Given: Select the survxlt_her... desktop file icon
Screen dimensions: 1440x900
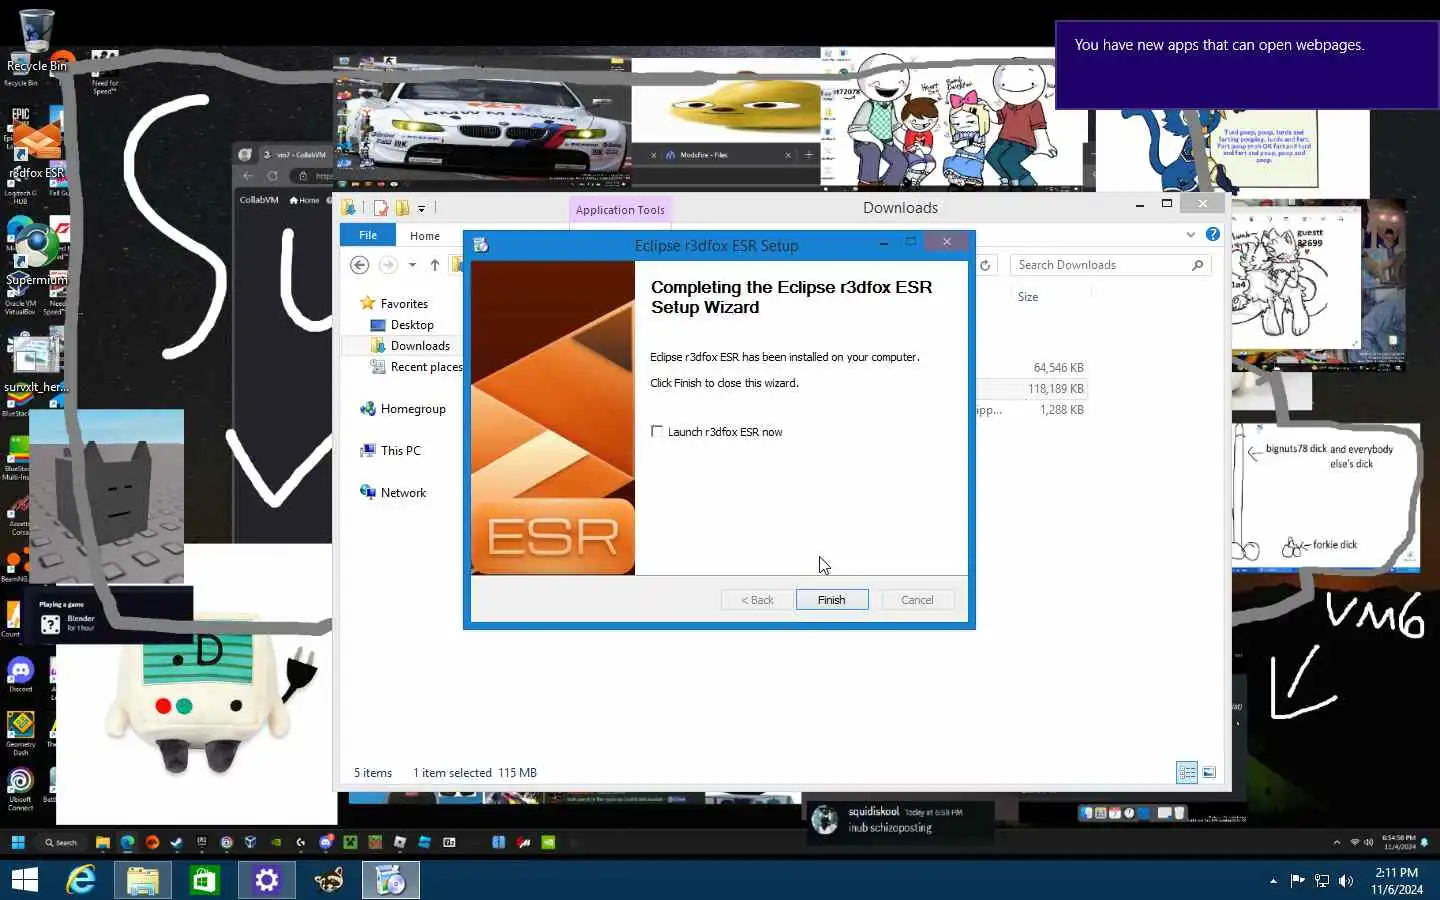Looking at the screenshot, I should [x=36, y=362].
